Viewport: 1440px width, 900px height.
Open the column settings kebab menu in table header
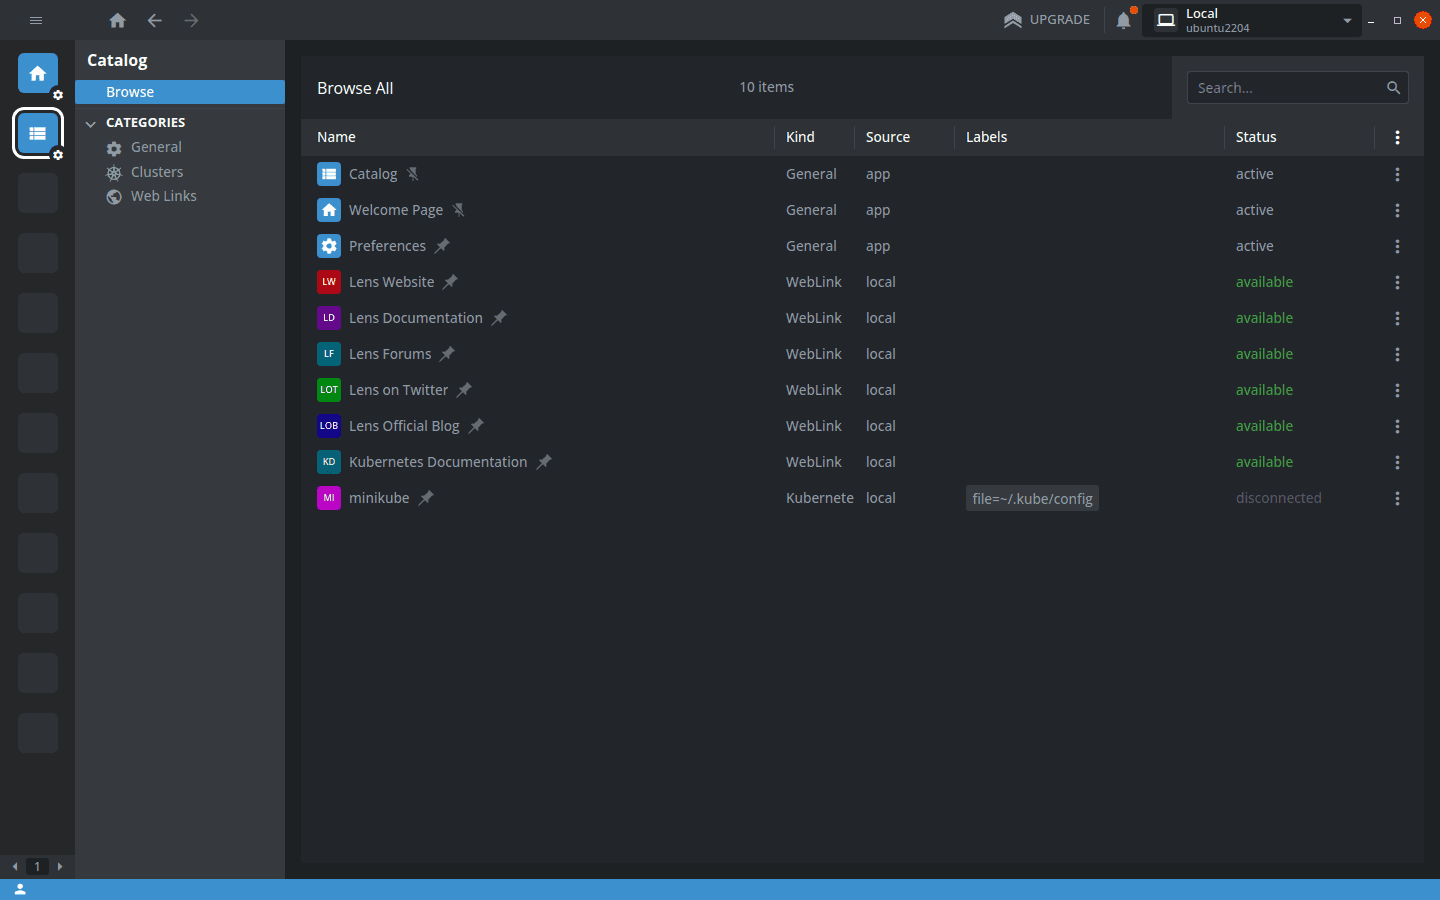point(1397,137)
